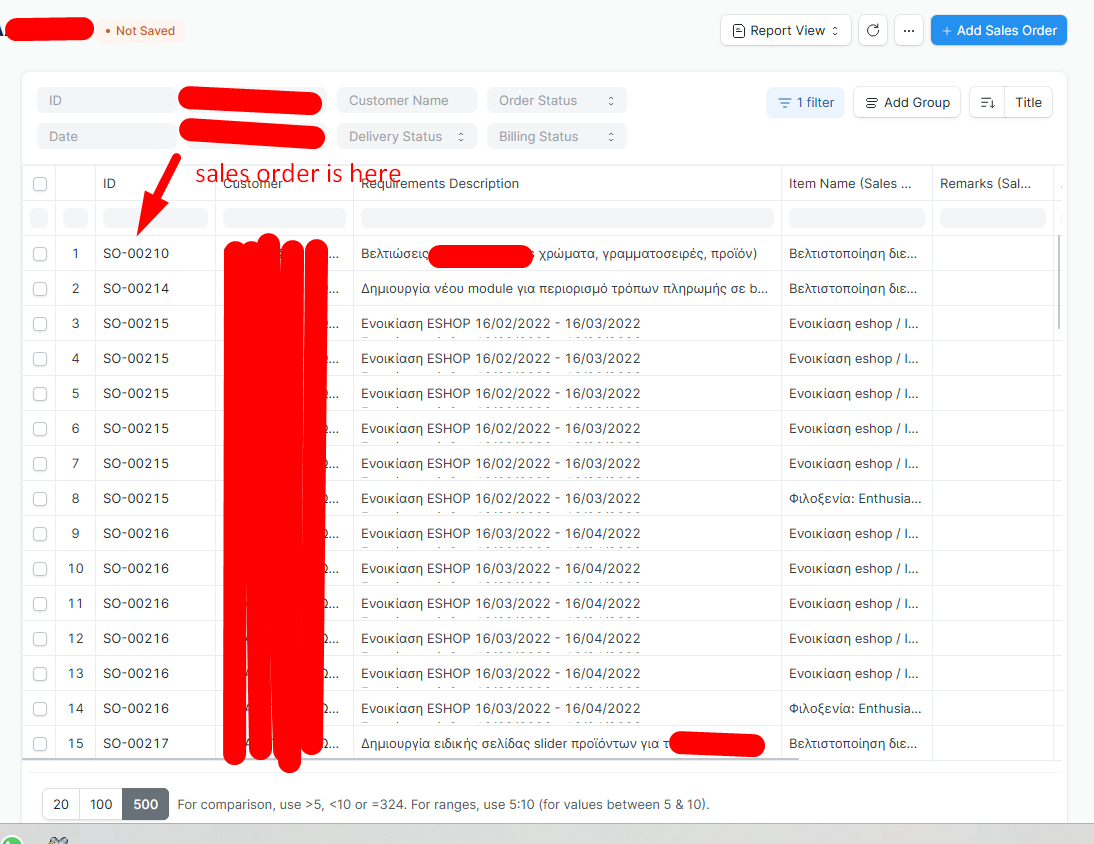Image resolution: width=1094 pixels, height=844 pixels.
Task: Open the 1 filter button
Action: point(806,103)
